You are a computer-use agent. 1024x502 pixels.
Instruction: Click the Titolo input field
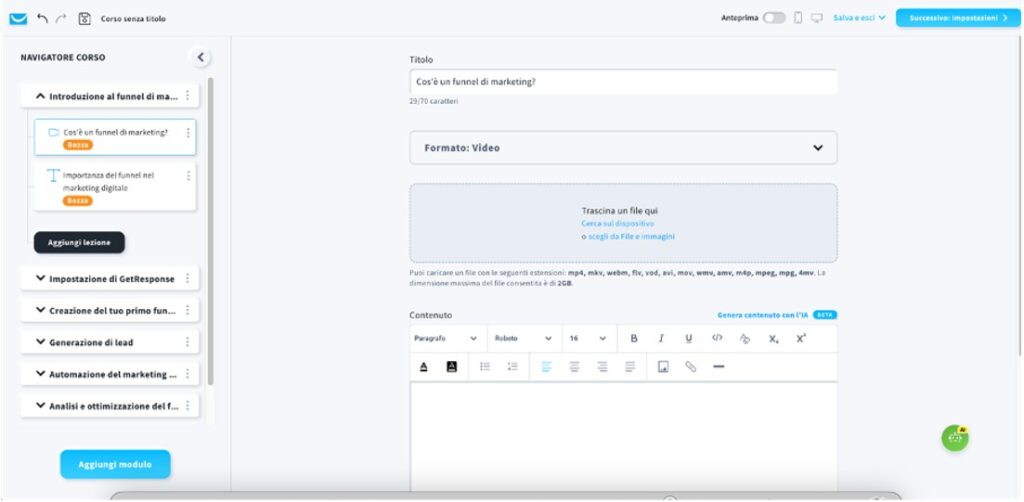tap(623, 82)
